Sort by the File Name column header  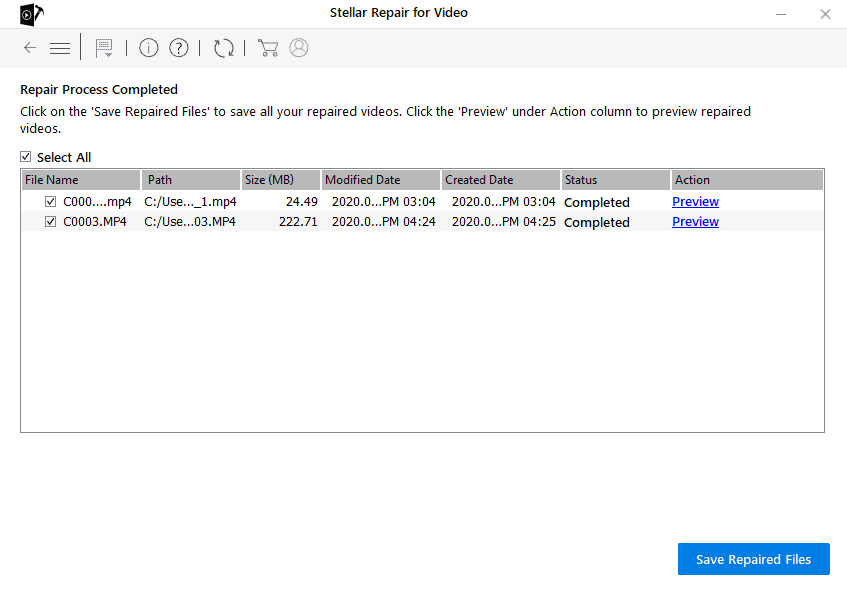tap(80, 180)
